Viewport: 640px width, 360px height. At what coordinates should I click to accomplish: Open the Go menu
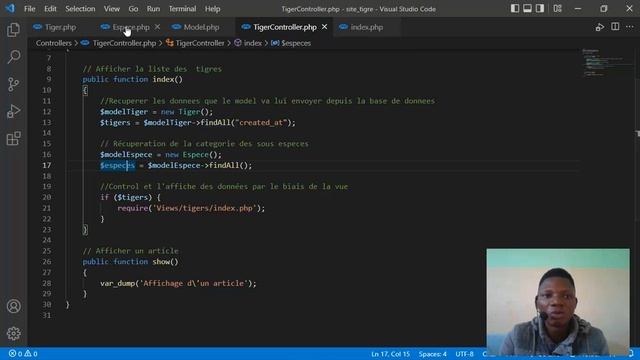pyautogui.click(x=133, y=9)
